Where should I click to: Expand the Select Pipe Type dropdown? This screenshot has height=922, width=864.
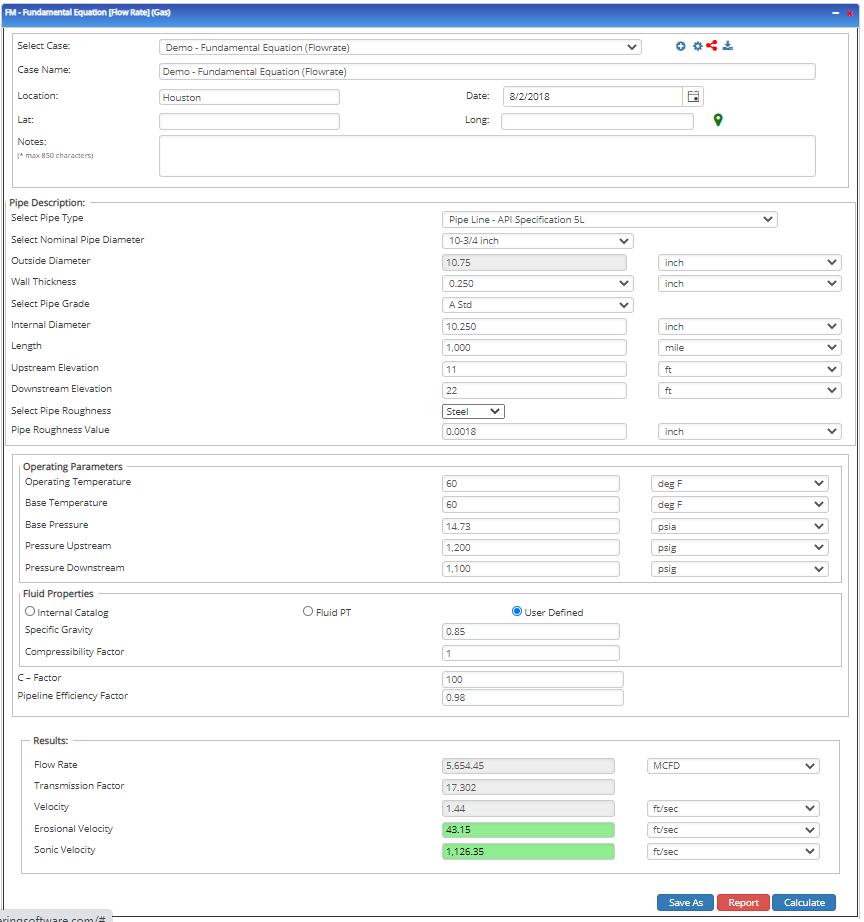click(609, 220)
